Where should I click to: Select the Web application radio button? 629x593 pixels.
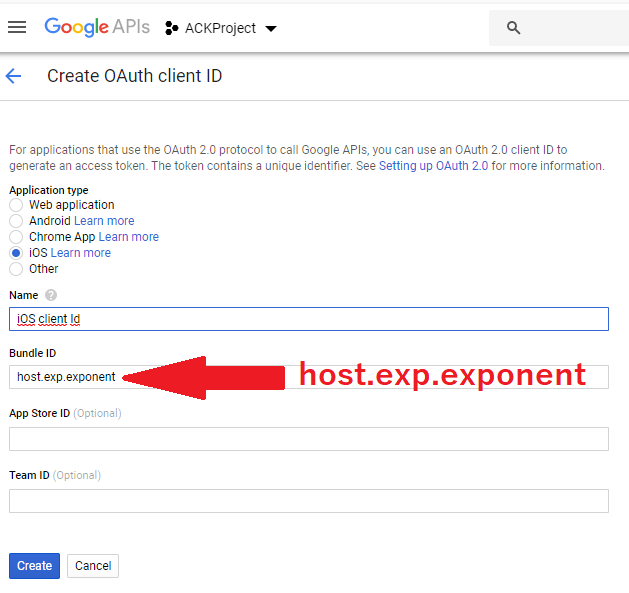(x=16, y=205)
